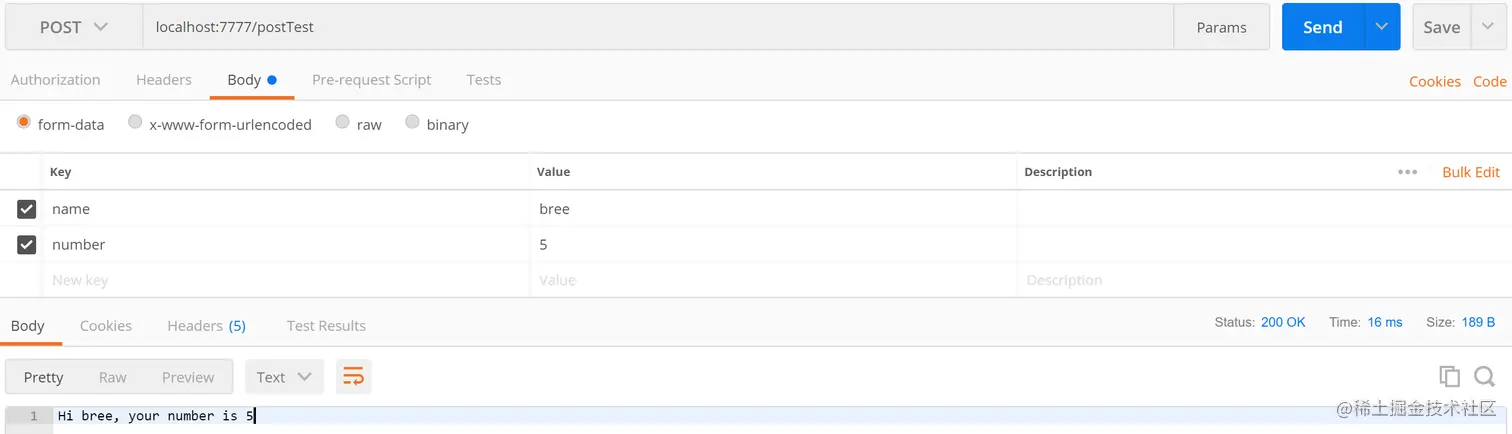Click the request URL input field
Screen dimensions: 1512x434
[x=650, y=27]
